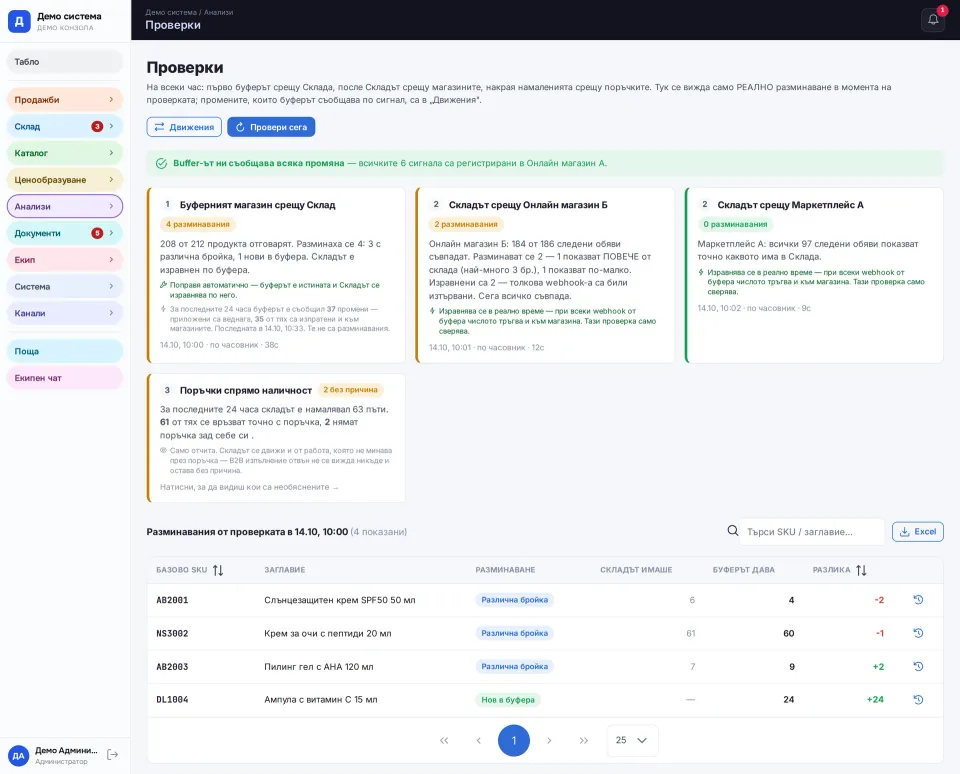Open the Поръчки спрямо наличност card

(x=276, y=438)
